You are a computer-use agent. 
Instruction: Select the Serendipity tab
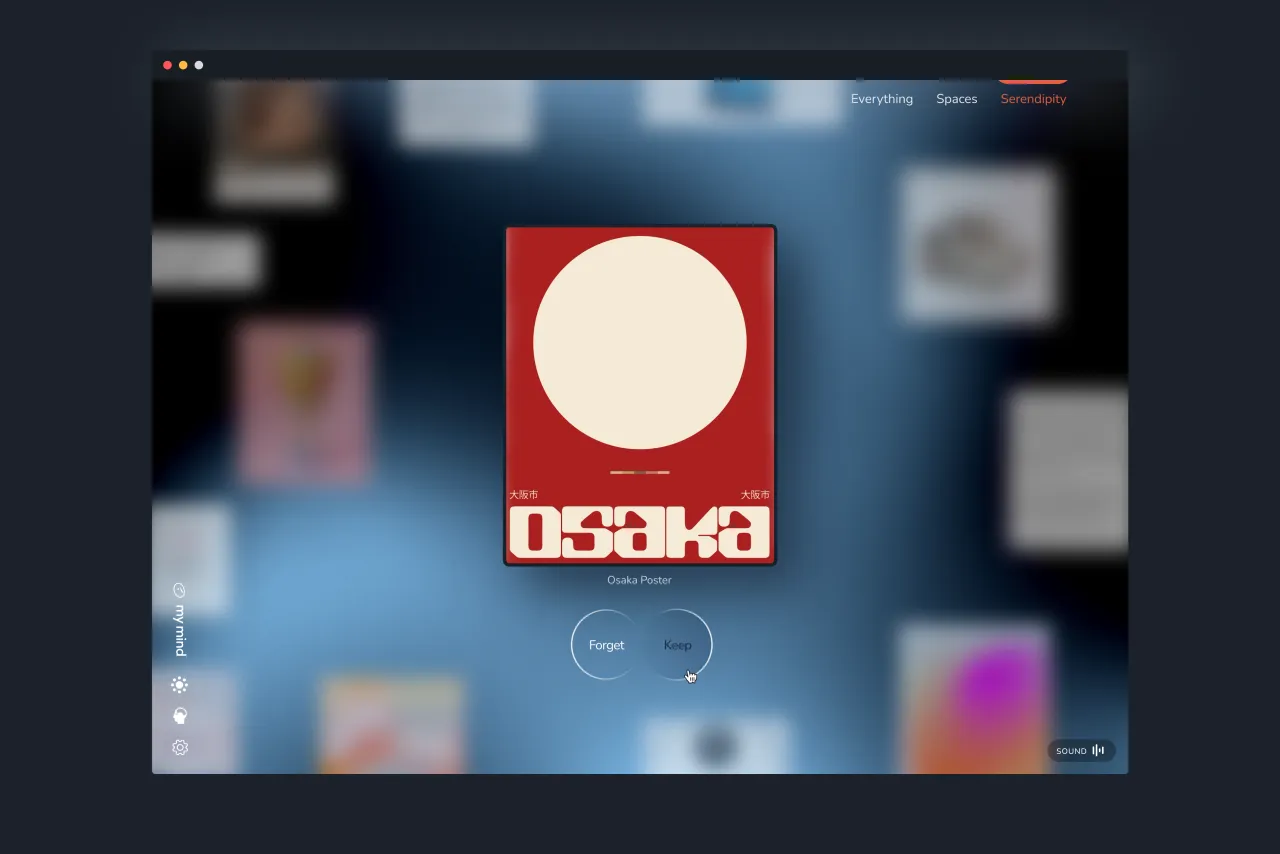[1033, 99]
